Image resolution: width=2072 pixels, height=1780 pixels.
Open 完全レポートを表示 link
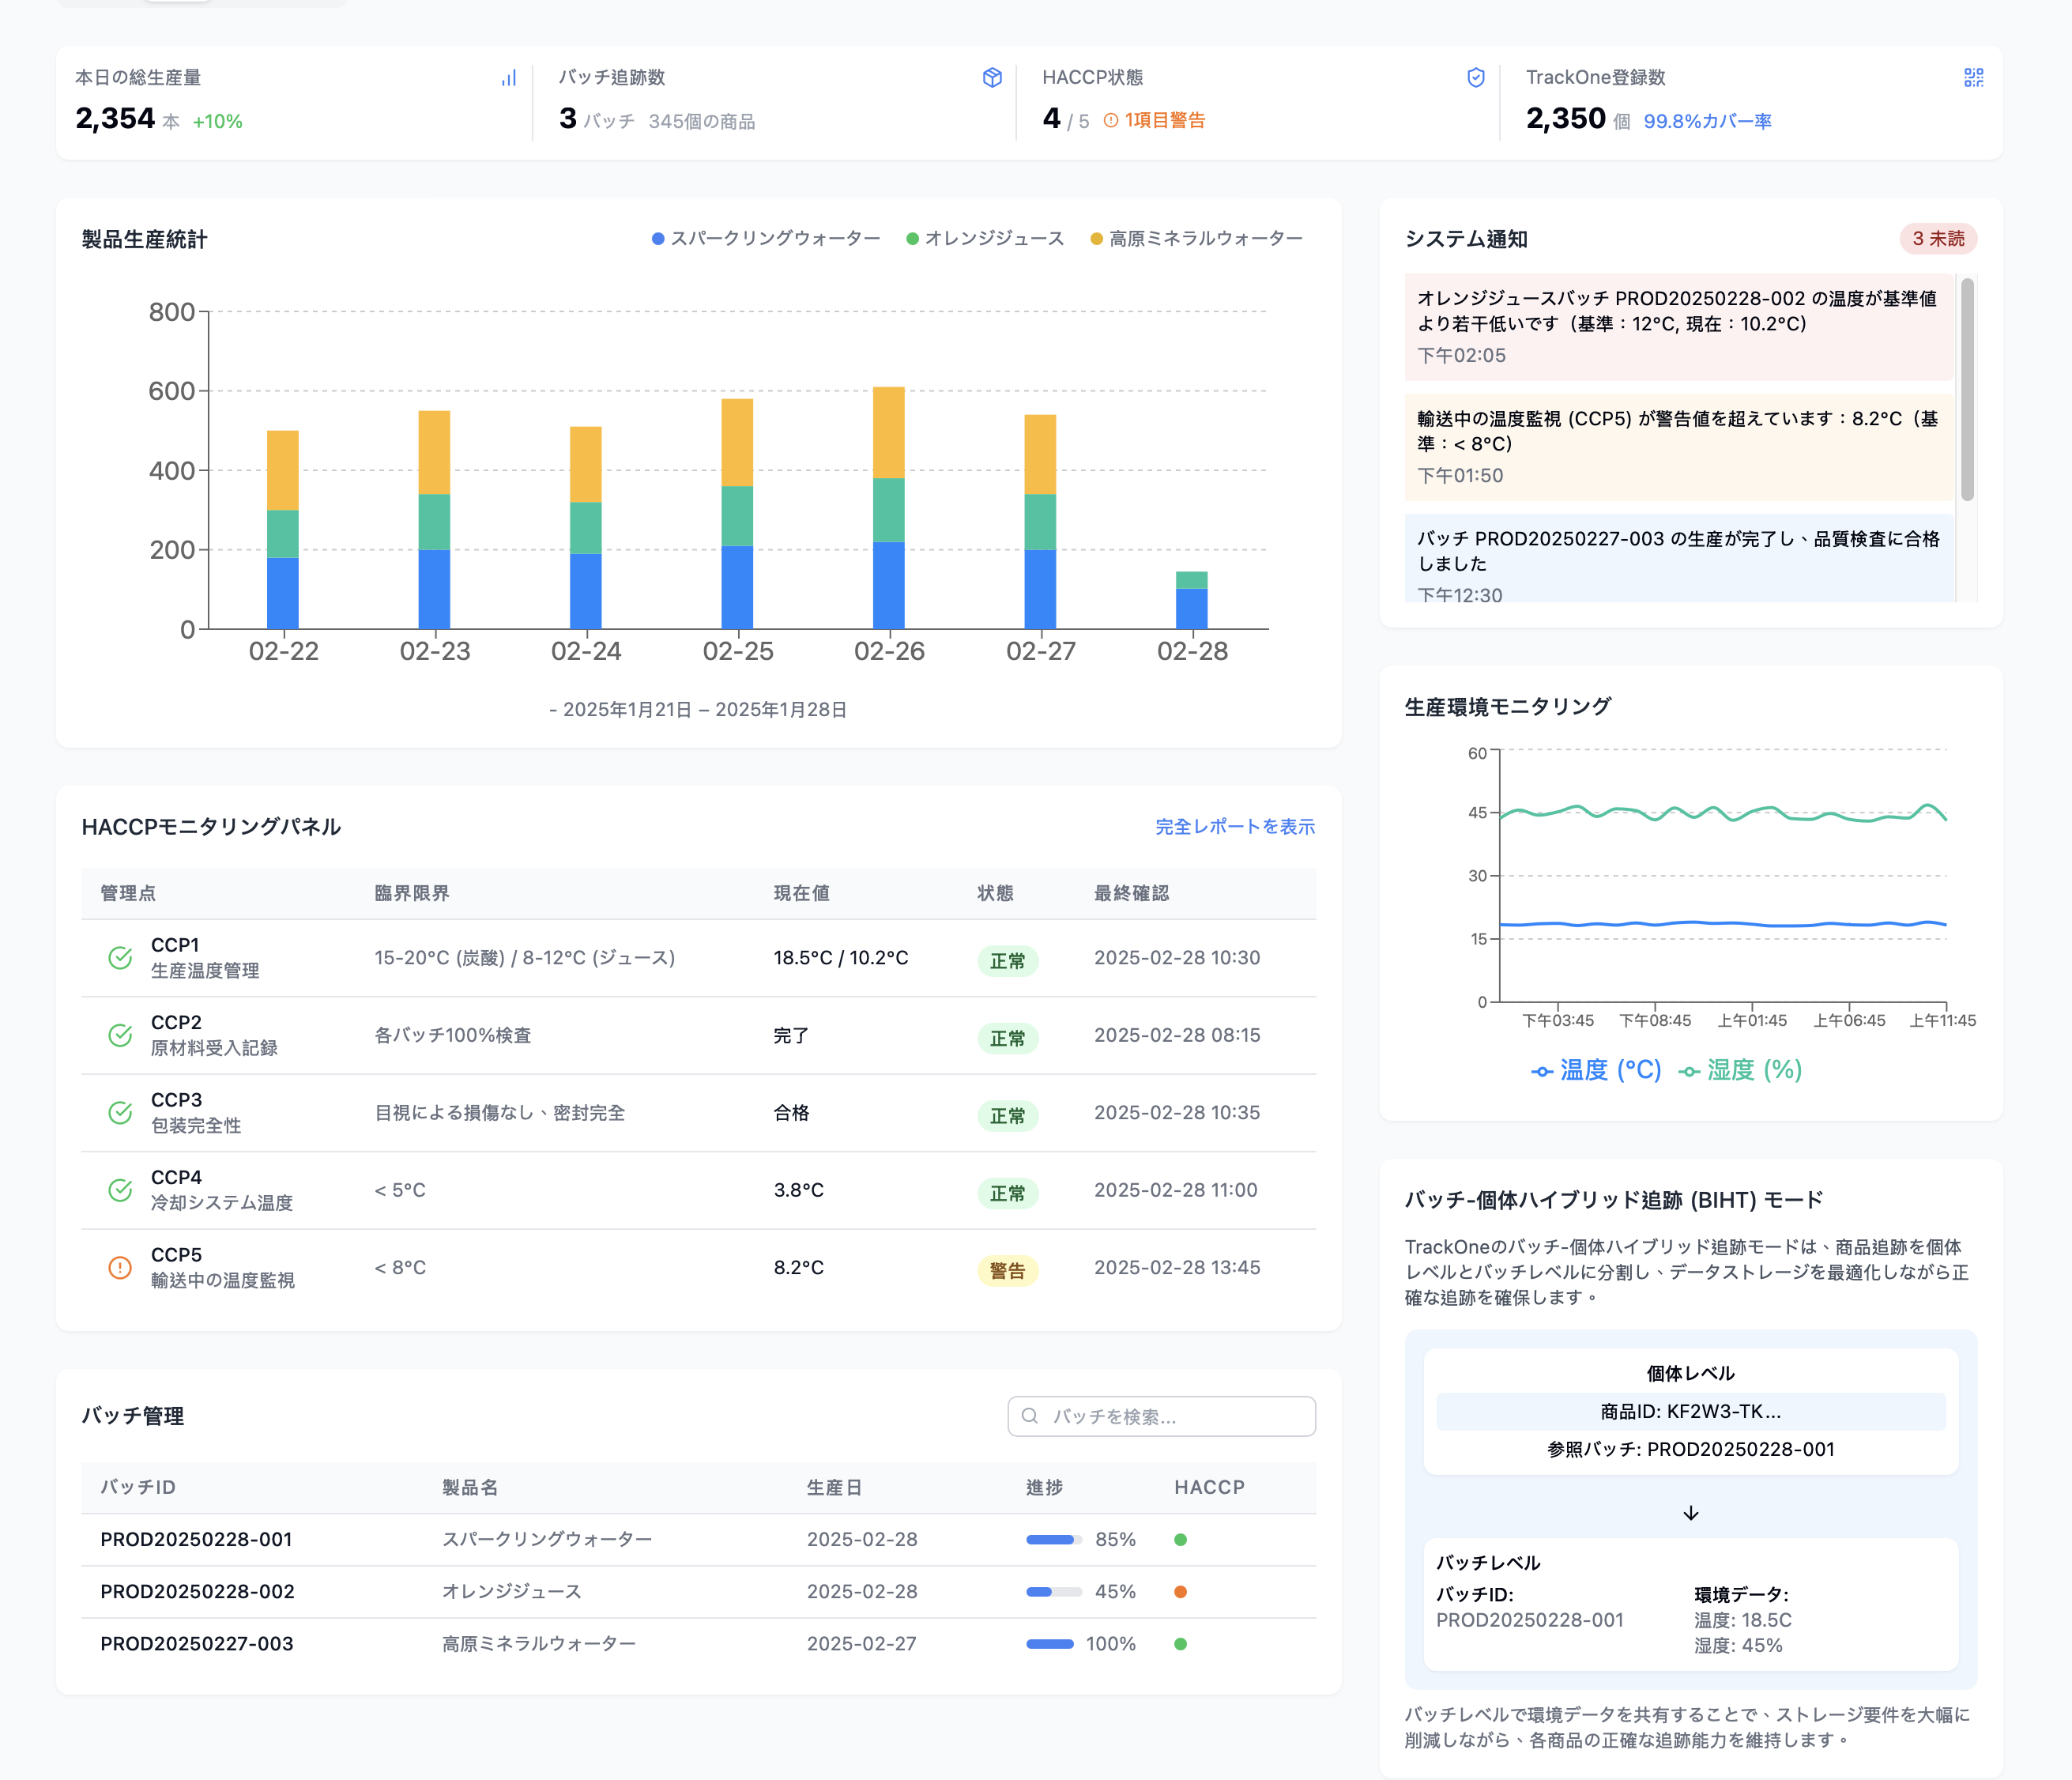(x=1234, y=827)
